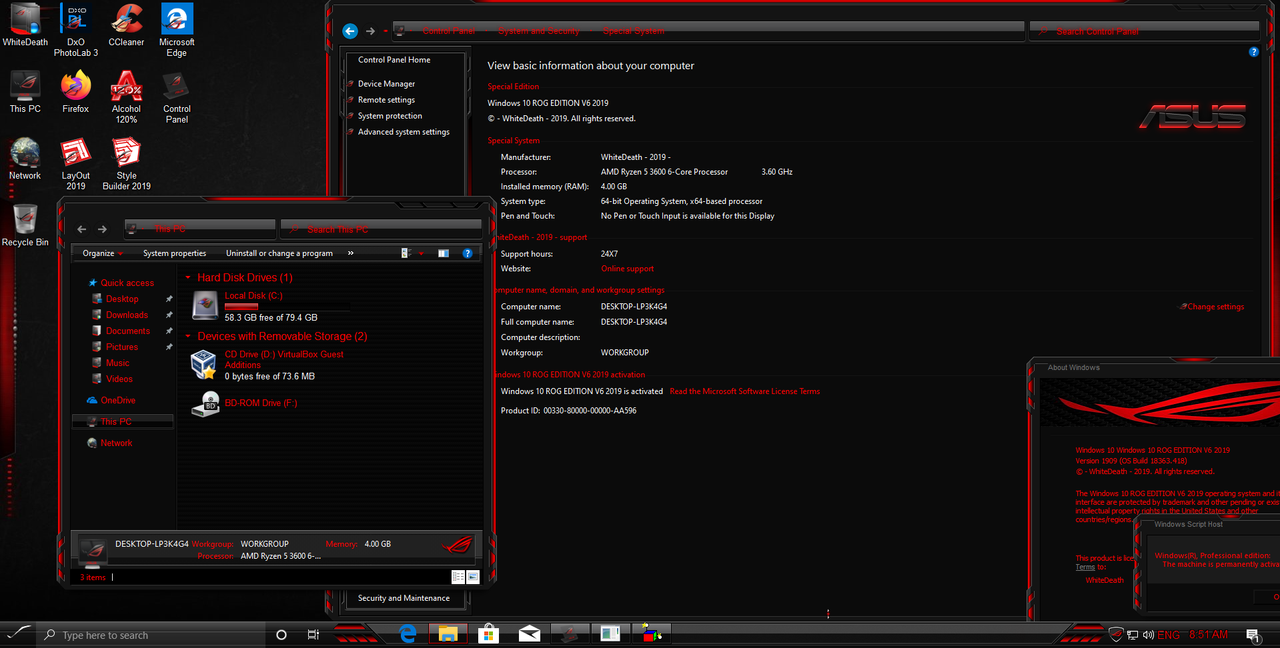The height and width of the screenshot is (648, 1280).
Task: Select Music in the navigation pane
Action: [118, 363]
